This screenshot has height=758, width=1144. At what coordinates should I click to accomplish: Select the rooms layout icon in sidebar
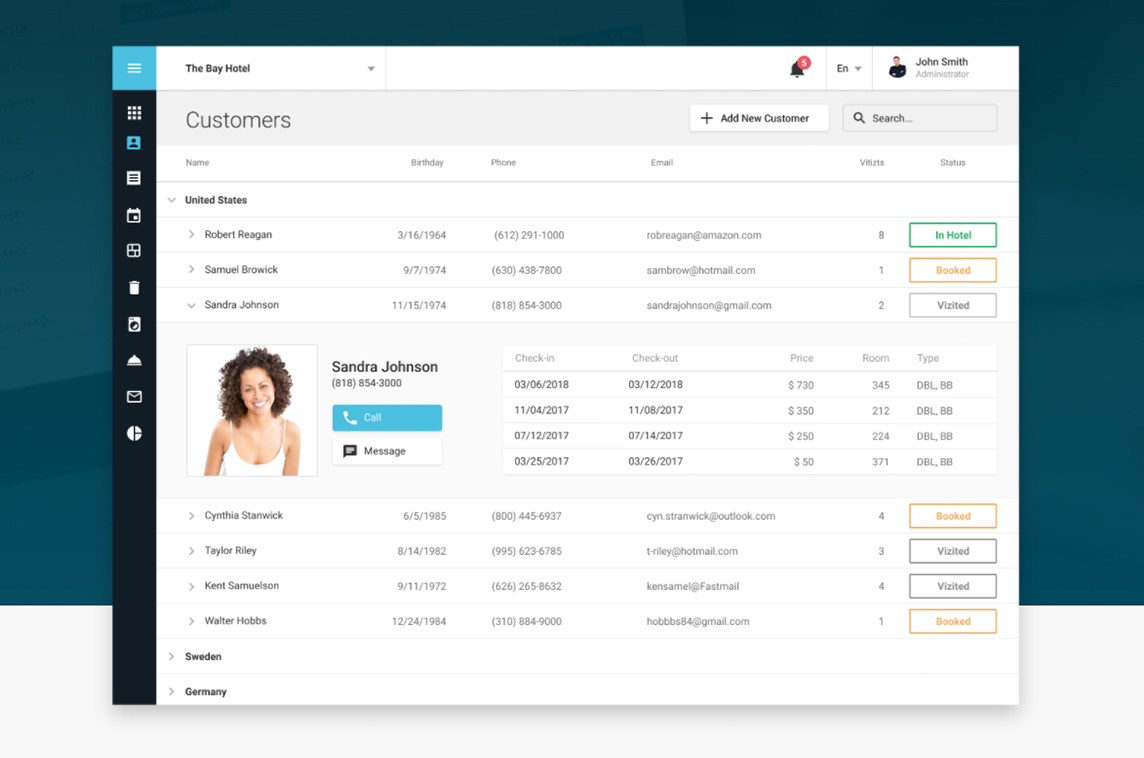[x=134, y=250]
